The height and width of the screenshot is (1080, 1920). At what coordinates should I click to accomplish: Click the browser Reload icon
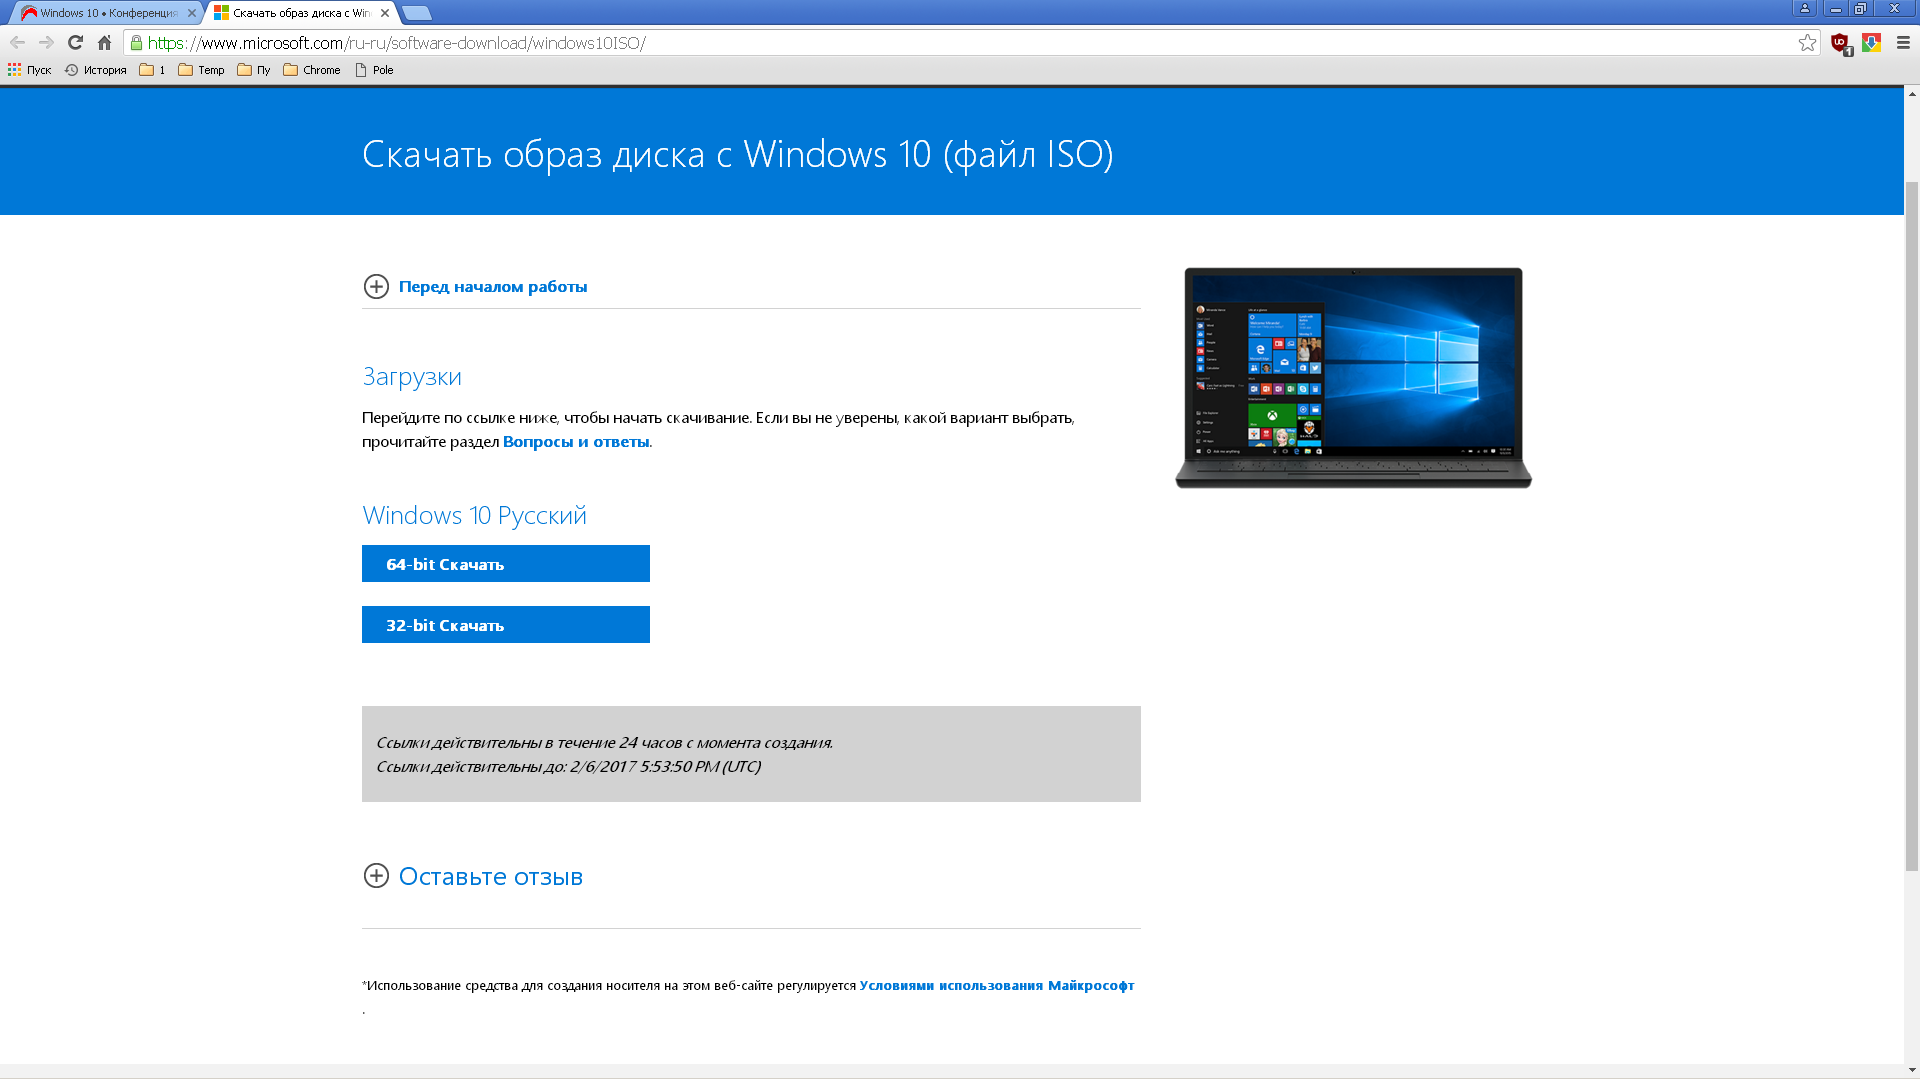click(x=75, y=42)
